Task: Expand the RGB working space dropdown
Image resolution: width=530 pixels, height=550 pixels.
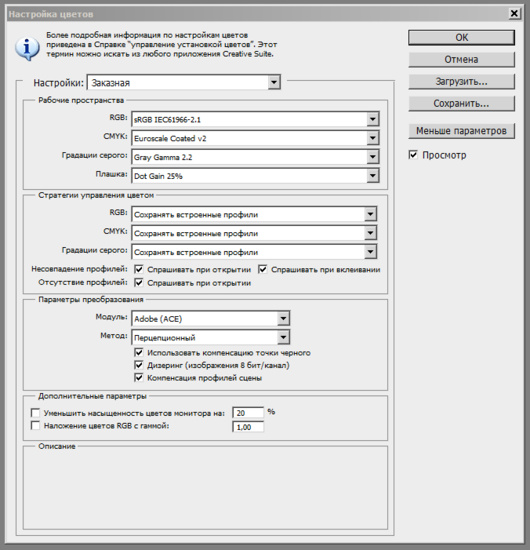Action: click(255, 119)
